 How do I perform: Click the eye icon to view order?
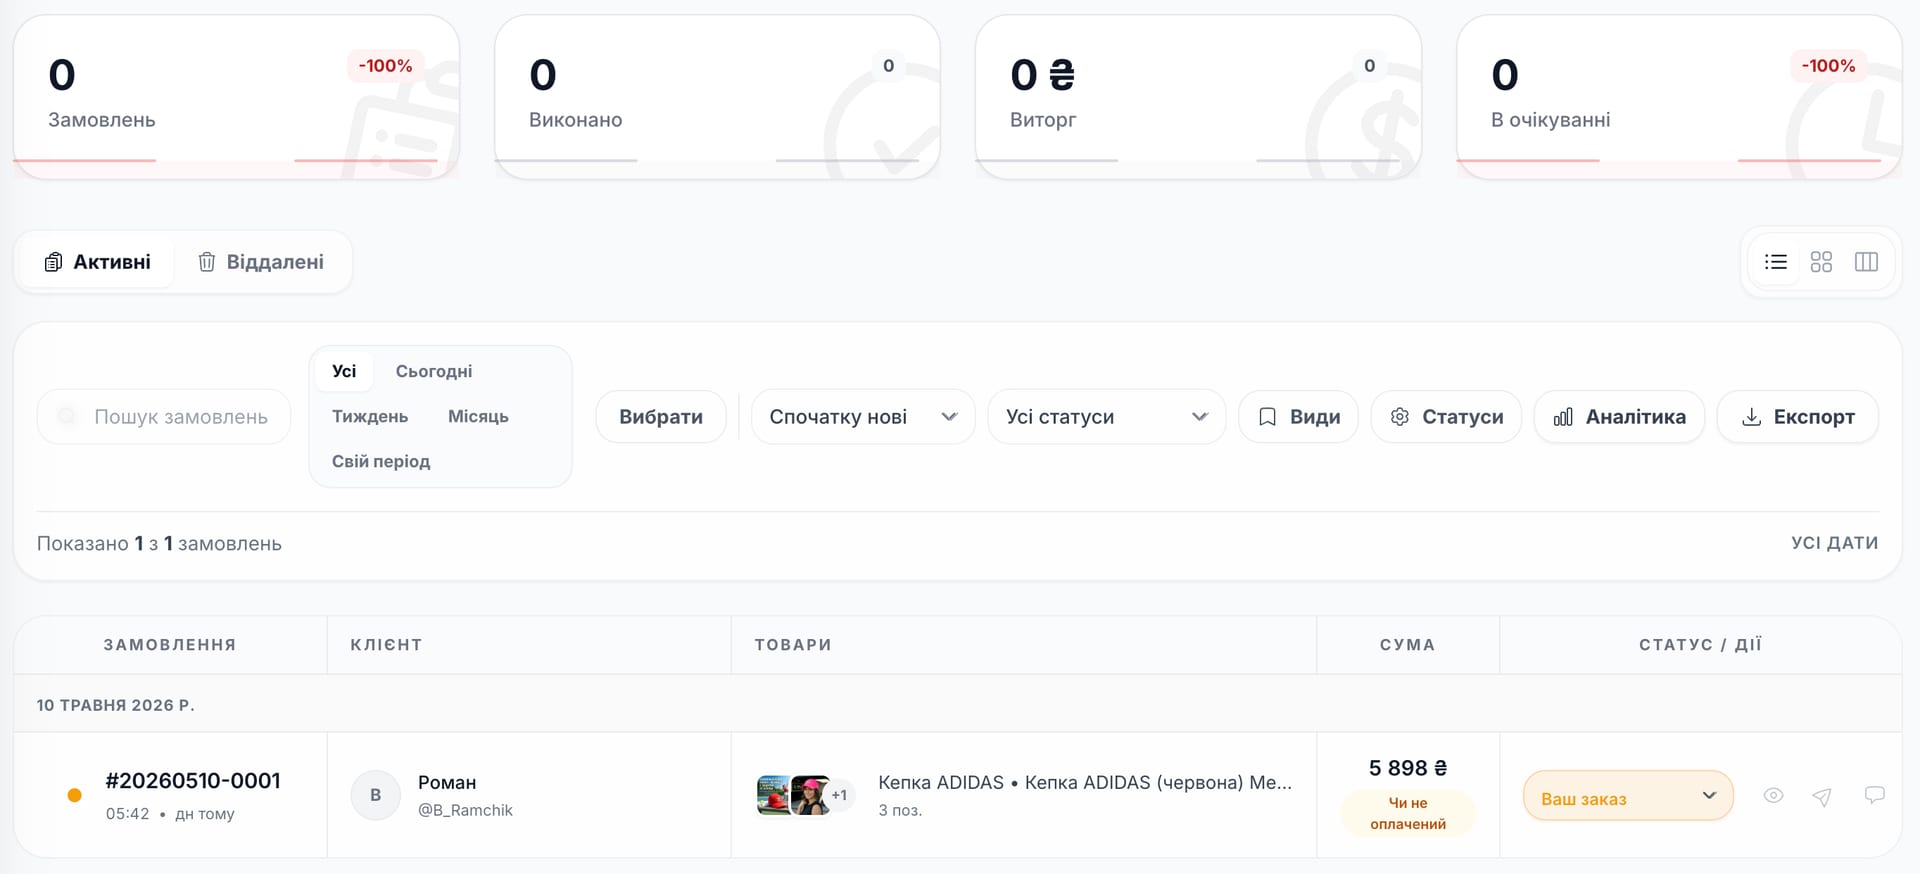pyautogui.click(x=1773, y=796)
